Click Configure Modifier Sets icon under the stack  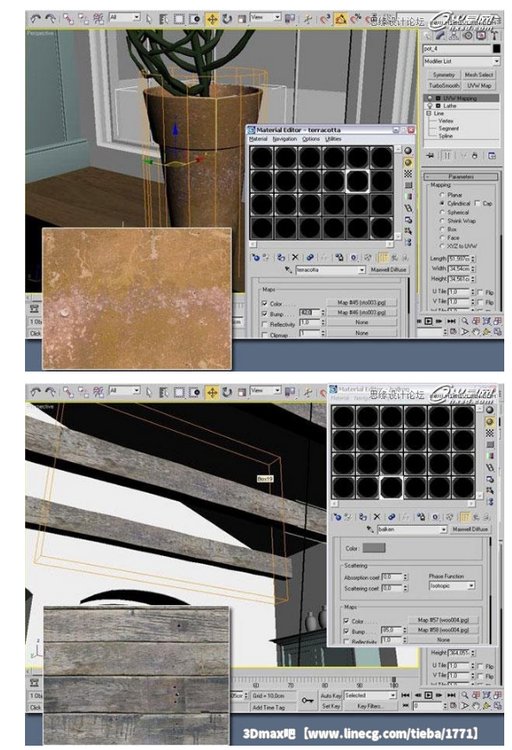(492, 155)
